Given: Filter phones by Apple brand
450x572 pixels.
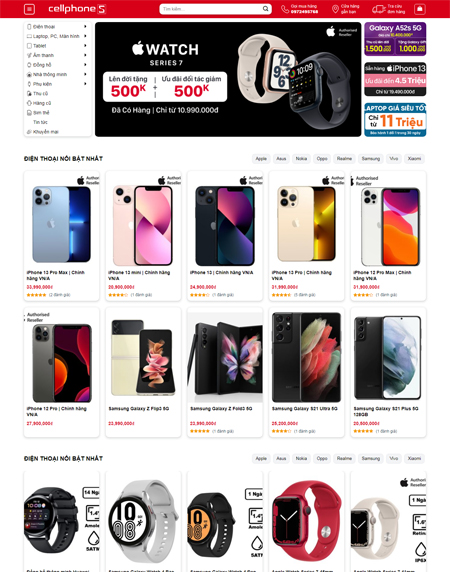Looking at the screenshot, I should point(261,159).
